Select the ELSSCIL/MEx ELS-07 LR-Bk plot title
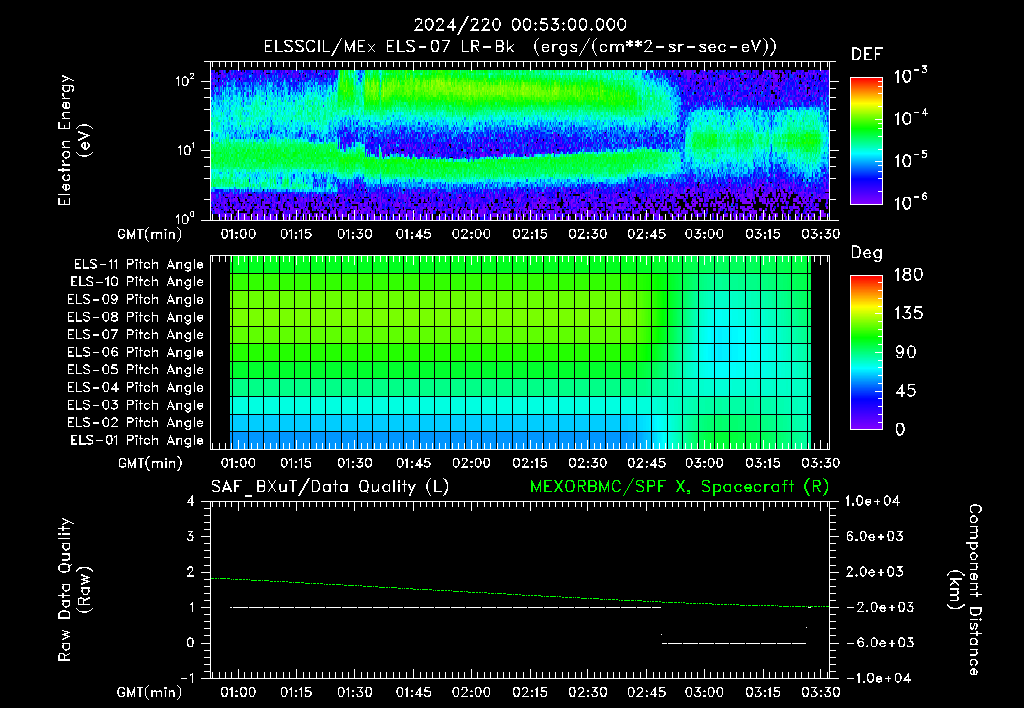Screen dimensions: 1024x708 click(x=520, y=47)
